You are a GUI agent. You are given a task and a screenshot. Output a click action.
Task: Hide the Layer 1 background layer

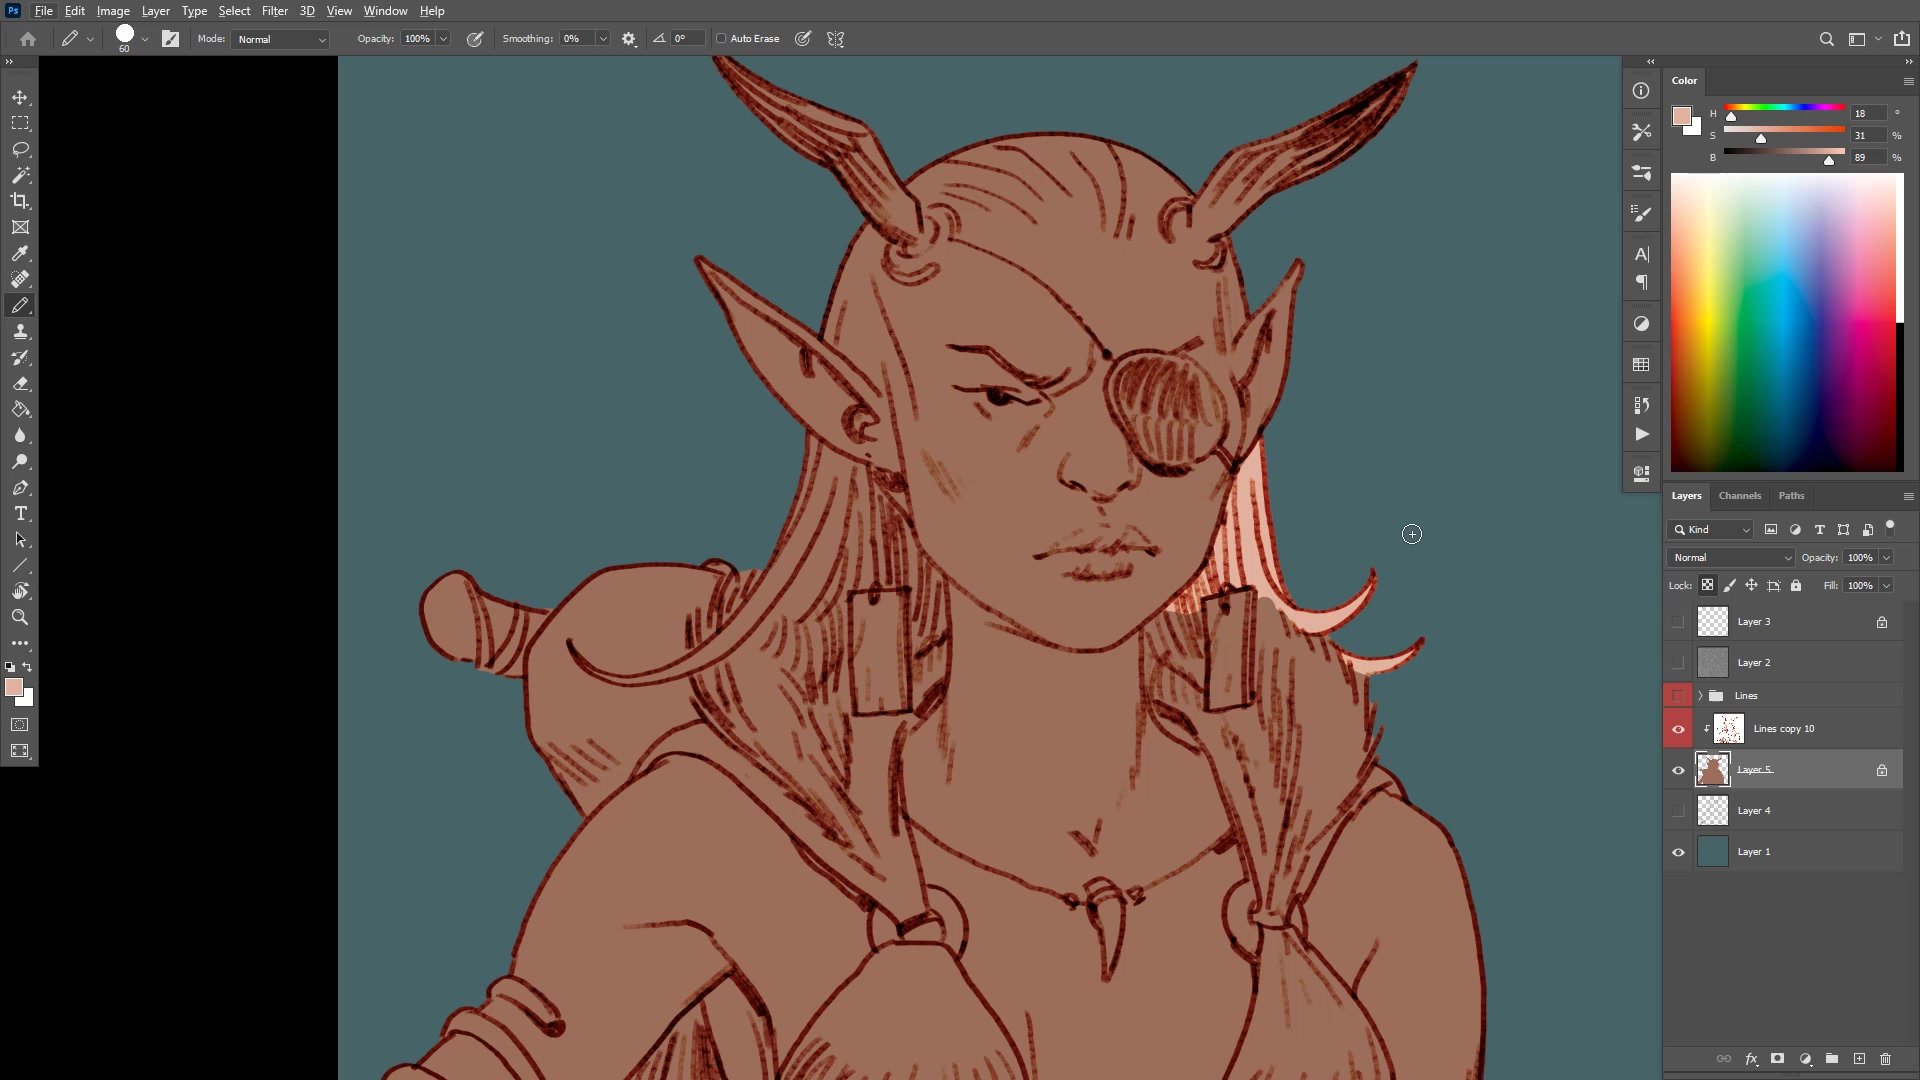coord(1678,852)
